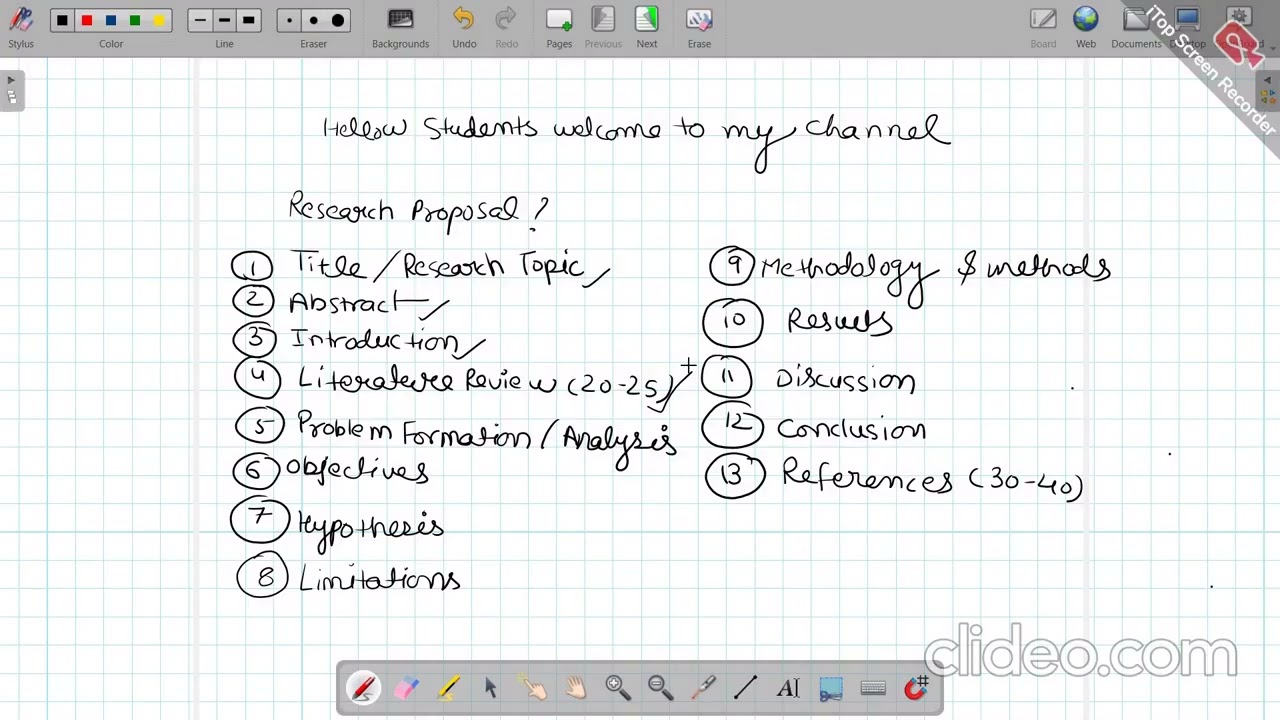
Task: Open the Stylus toolbar toggle
Action: (x=21, y=27)
